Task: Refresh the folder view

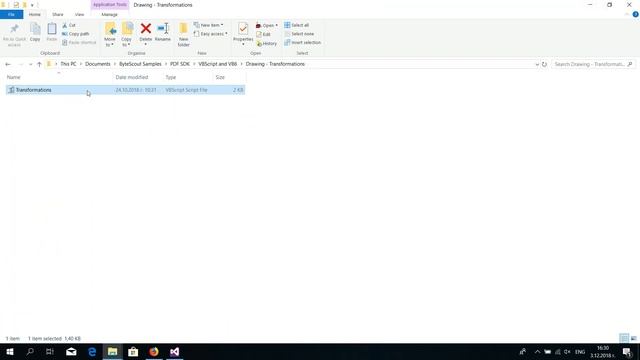Action: pyautogui.click(x=544, y=64)
